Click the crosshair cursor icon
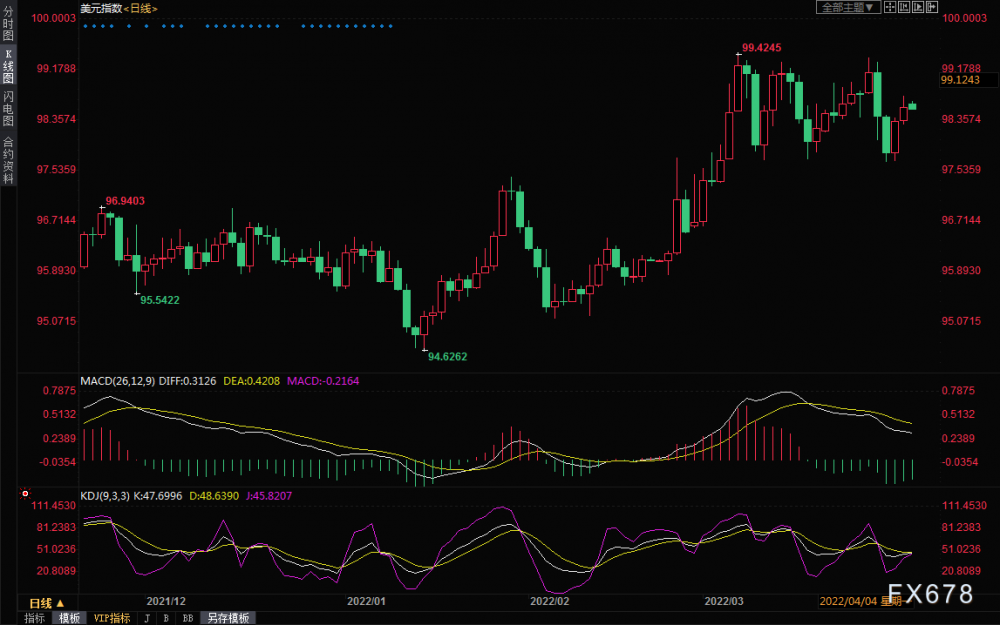The width and height of the screenshot is (1000, 625). tap(890, 7)
